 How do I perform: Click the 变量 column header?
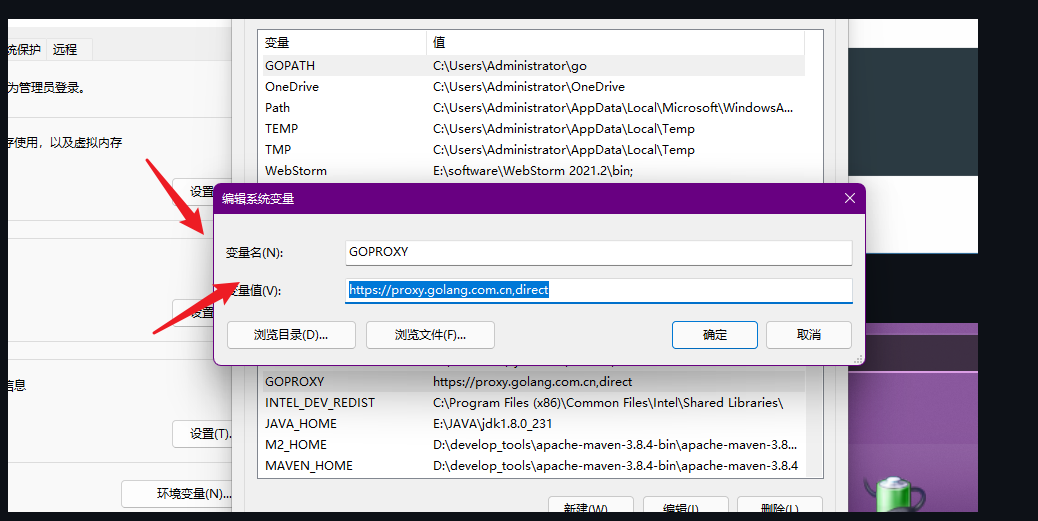(343, 42)
